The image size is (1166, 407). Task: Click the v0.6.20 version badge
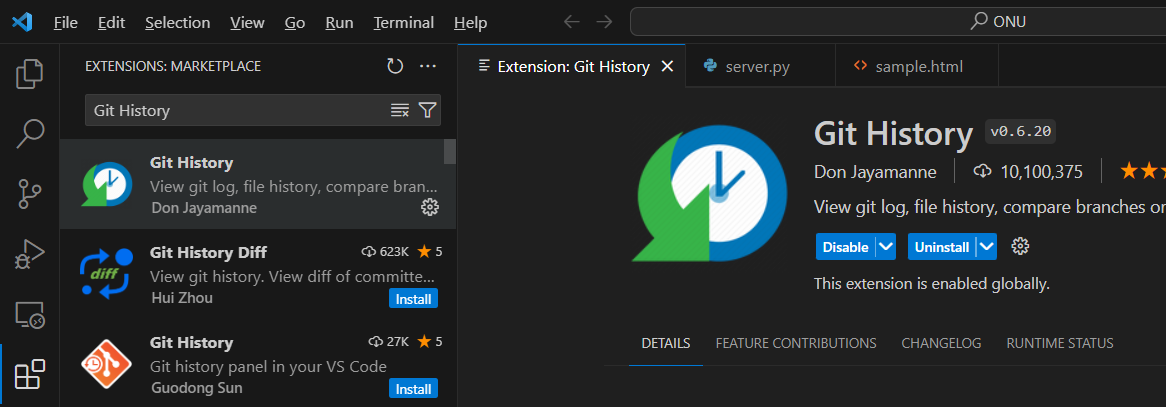pyautogui.click(x=1020, y=132)
